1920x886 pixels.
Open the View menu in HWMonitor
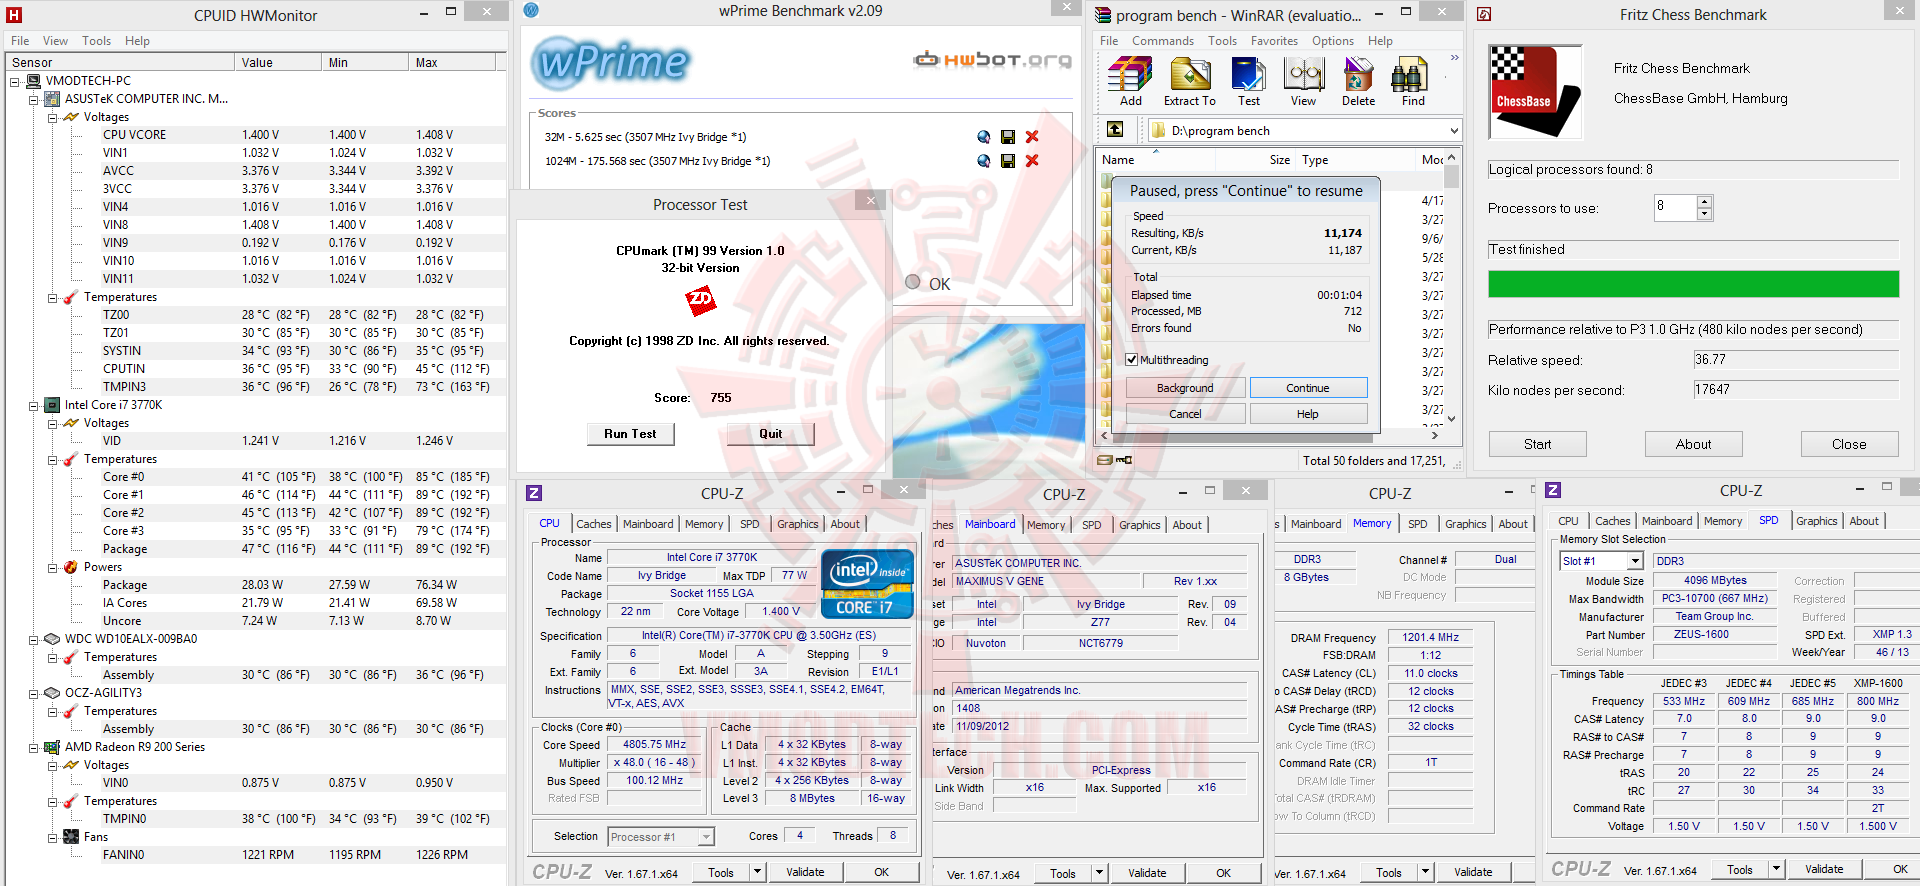point(55,41)
